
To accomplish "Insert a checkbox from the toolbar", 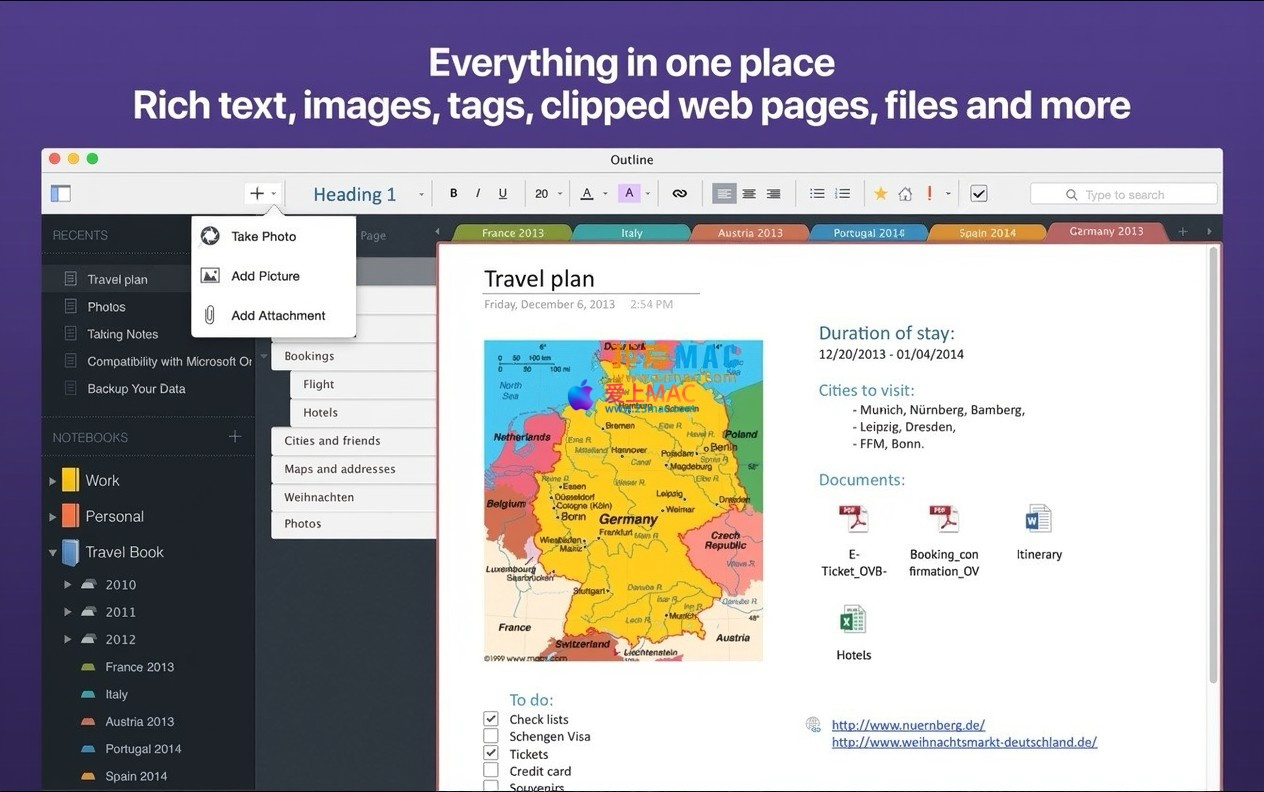I will [x=979, y=194].
